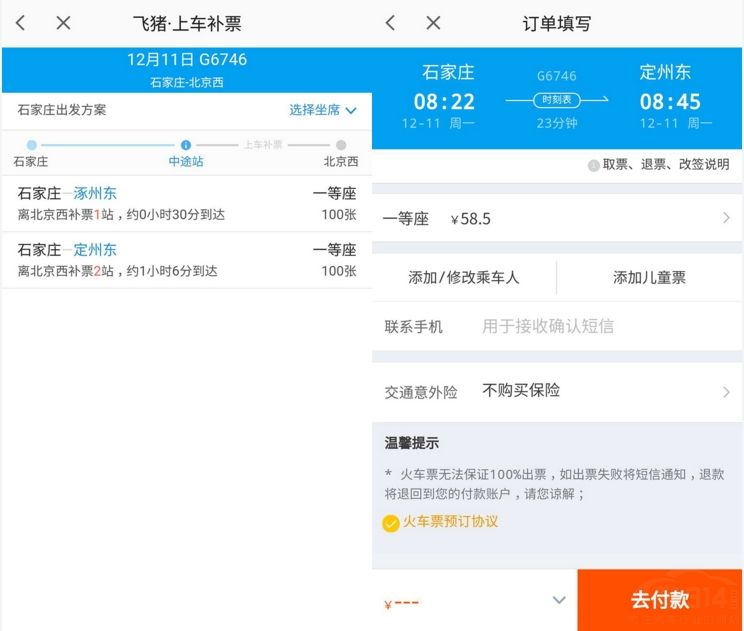
Task: Tap back arrow on 订单填写 screen
Action: (x=390, y=23)
